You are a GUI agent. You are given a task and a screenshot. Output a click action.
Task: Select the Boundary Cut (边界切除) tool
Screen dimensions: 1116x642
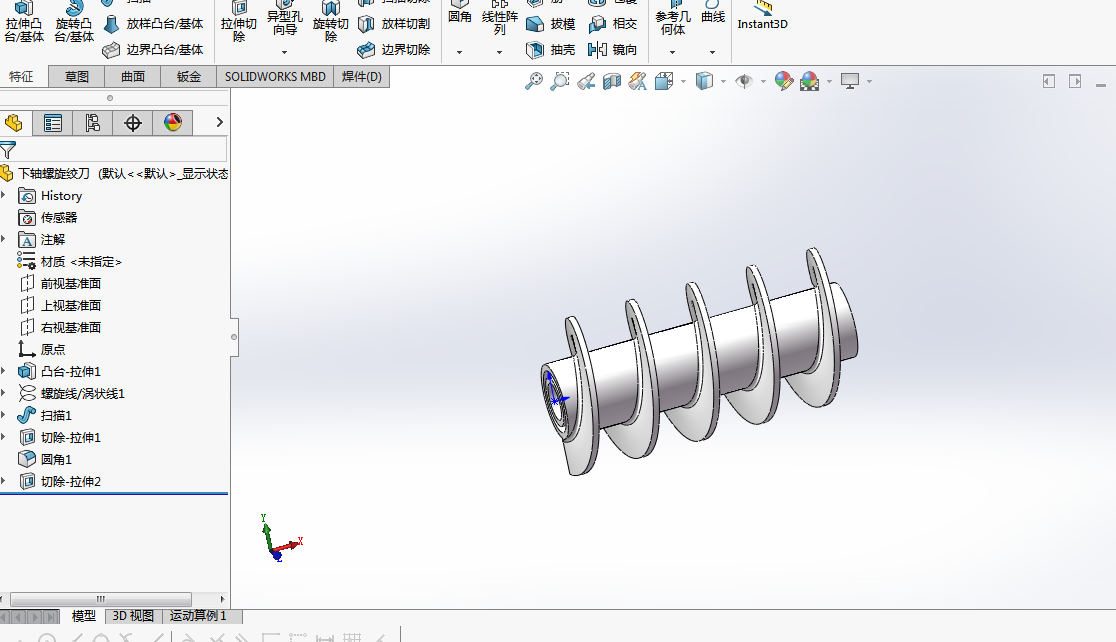coord(394,50)
